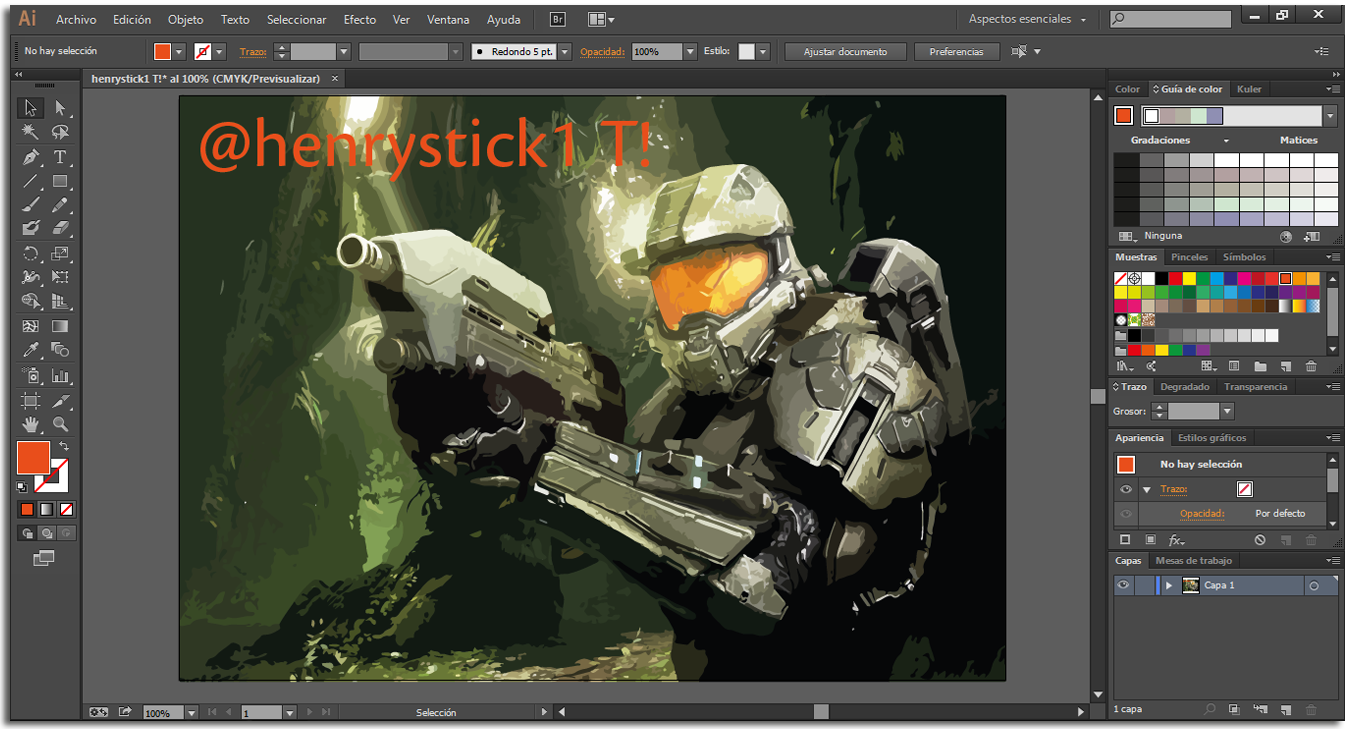Switch to Mesas de trabajo tab
Viewport: 1360px width, 729px height.
point(1194,561)
